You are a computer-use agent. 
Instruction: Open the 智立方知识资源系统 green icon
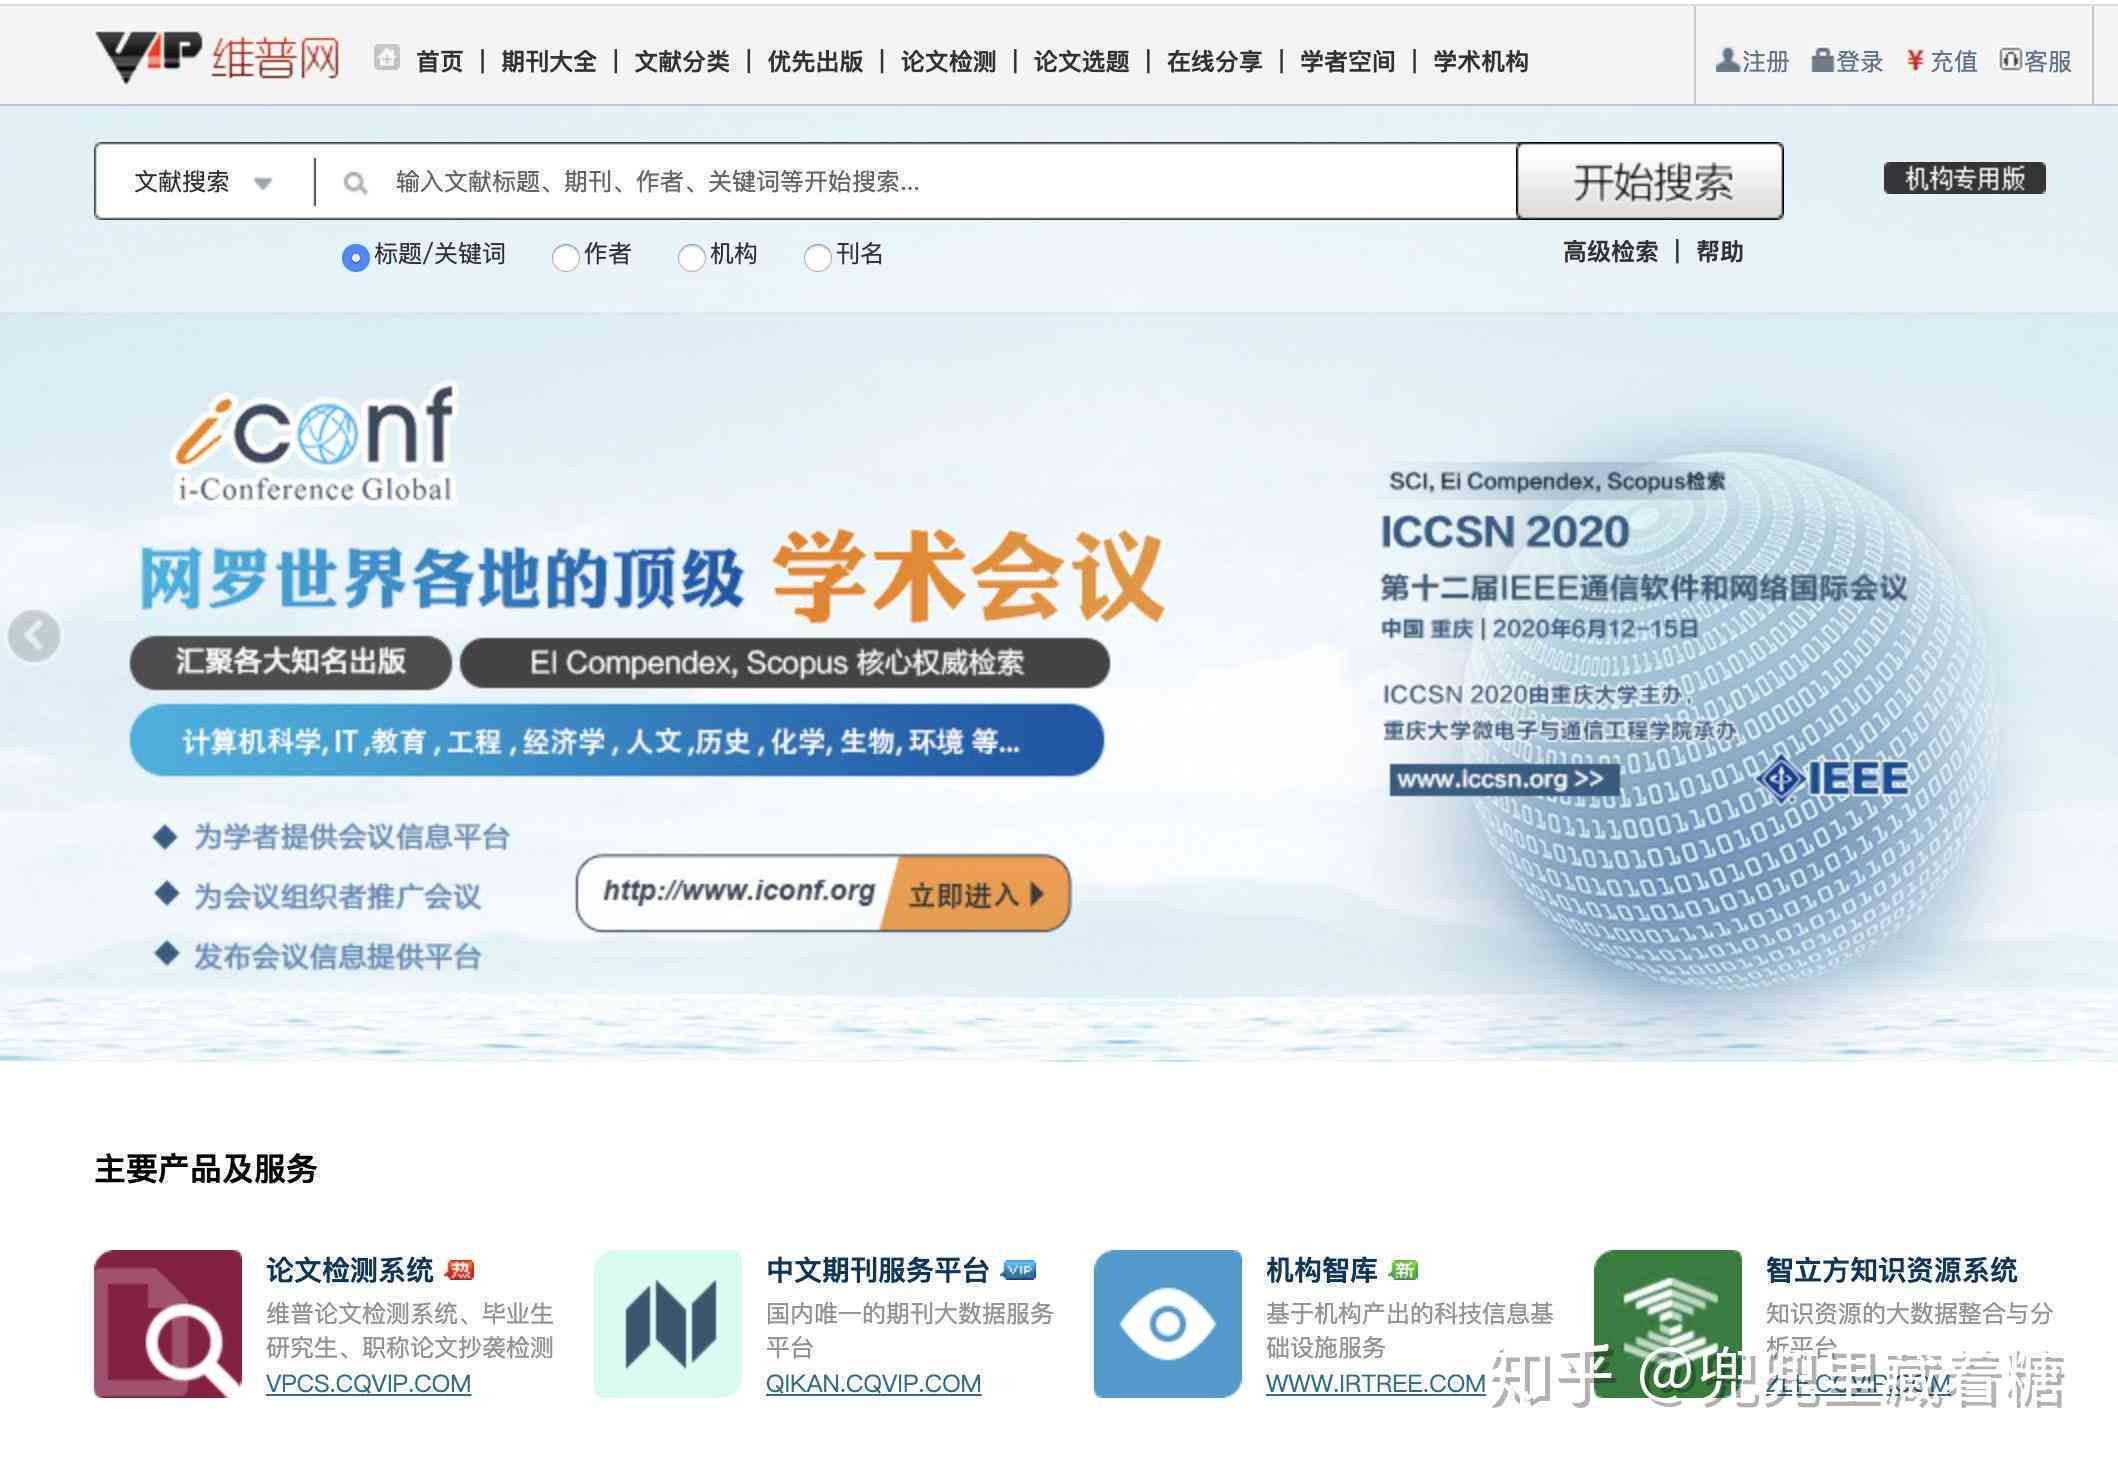pos(1668,1324)
